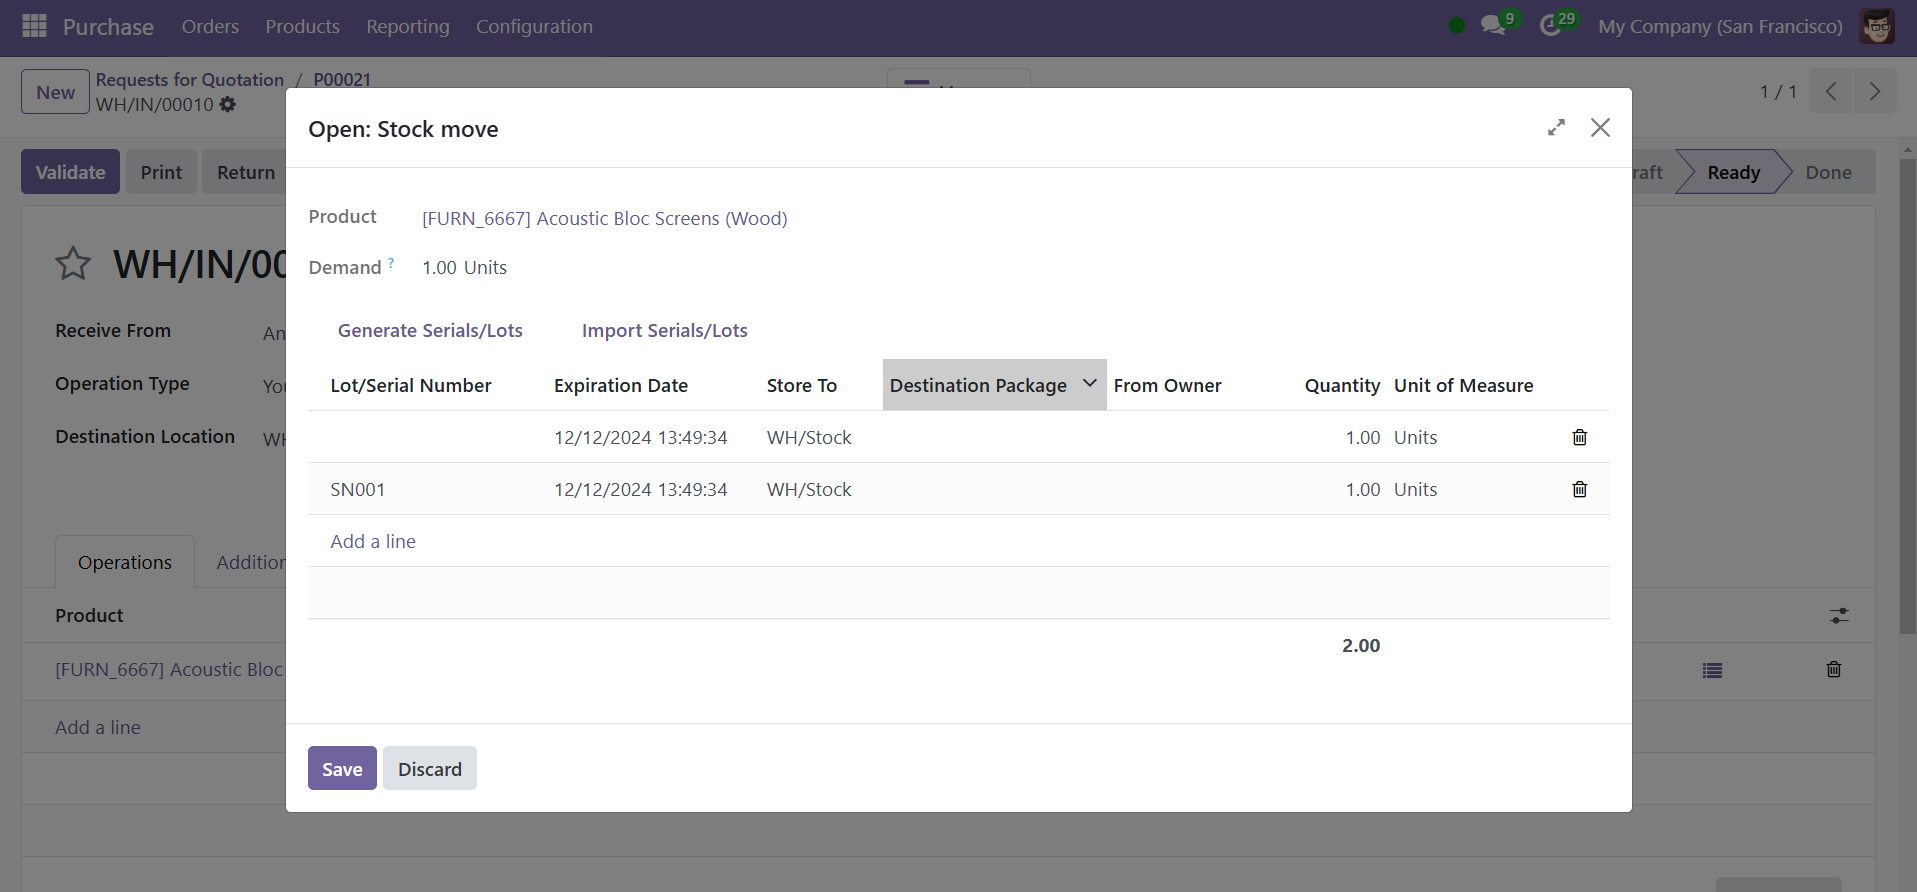The height and width of the screenshot is (892, 1917).
Task: Delete the product line in background form
Action: coord(1834,669)
